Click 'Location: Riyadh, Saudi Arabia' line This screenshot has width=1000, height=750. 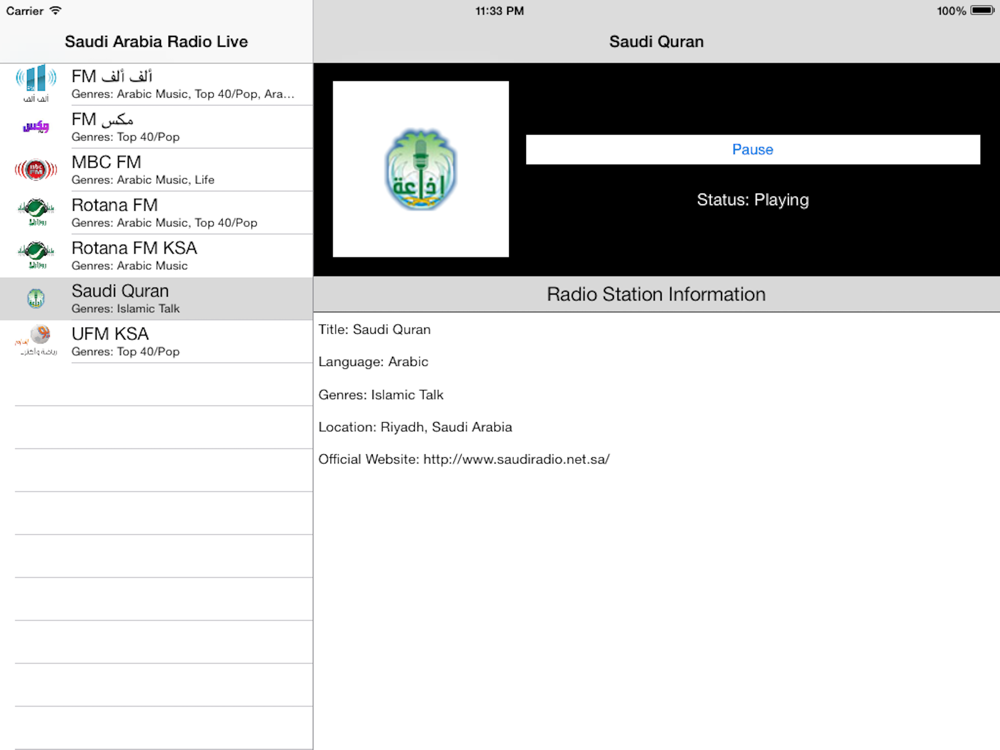click(415, 427)
